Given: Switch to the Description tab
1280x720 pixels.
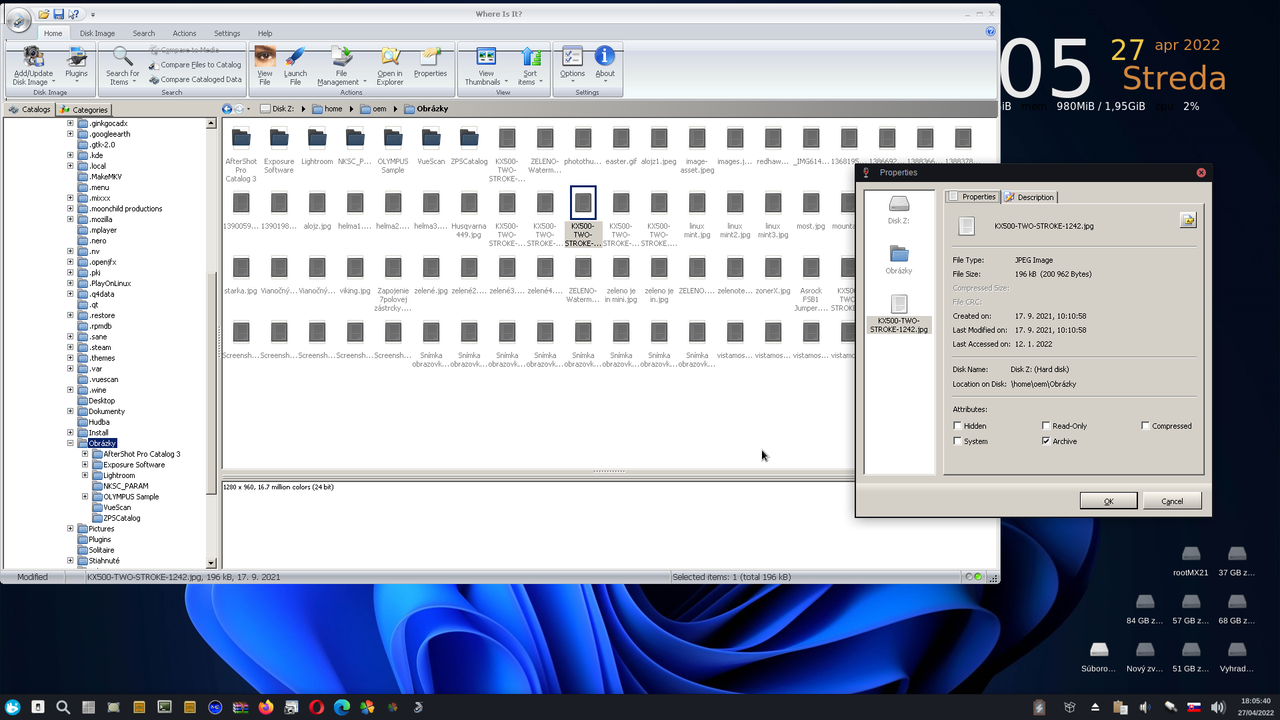Looking at the screenshot, I should [x=1030, y=197].
